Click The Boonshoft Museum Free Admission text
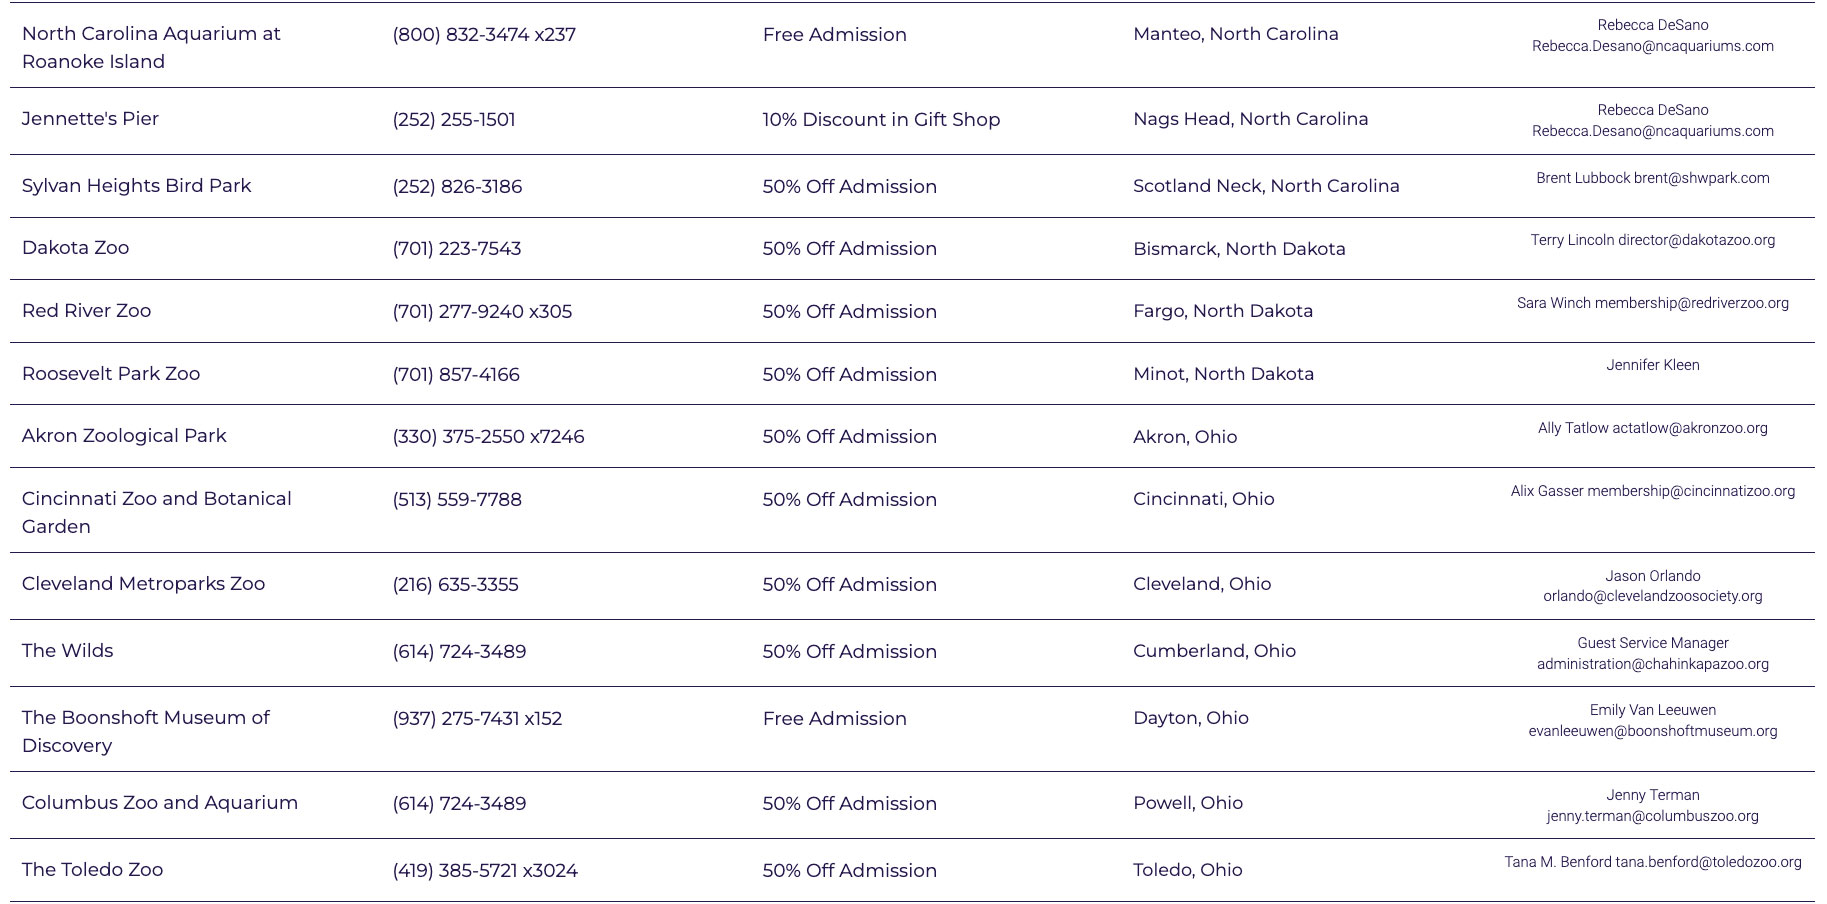Image resolution: width=1827 pixels, height=904 pixels. tap(834, 718)
